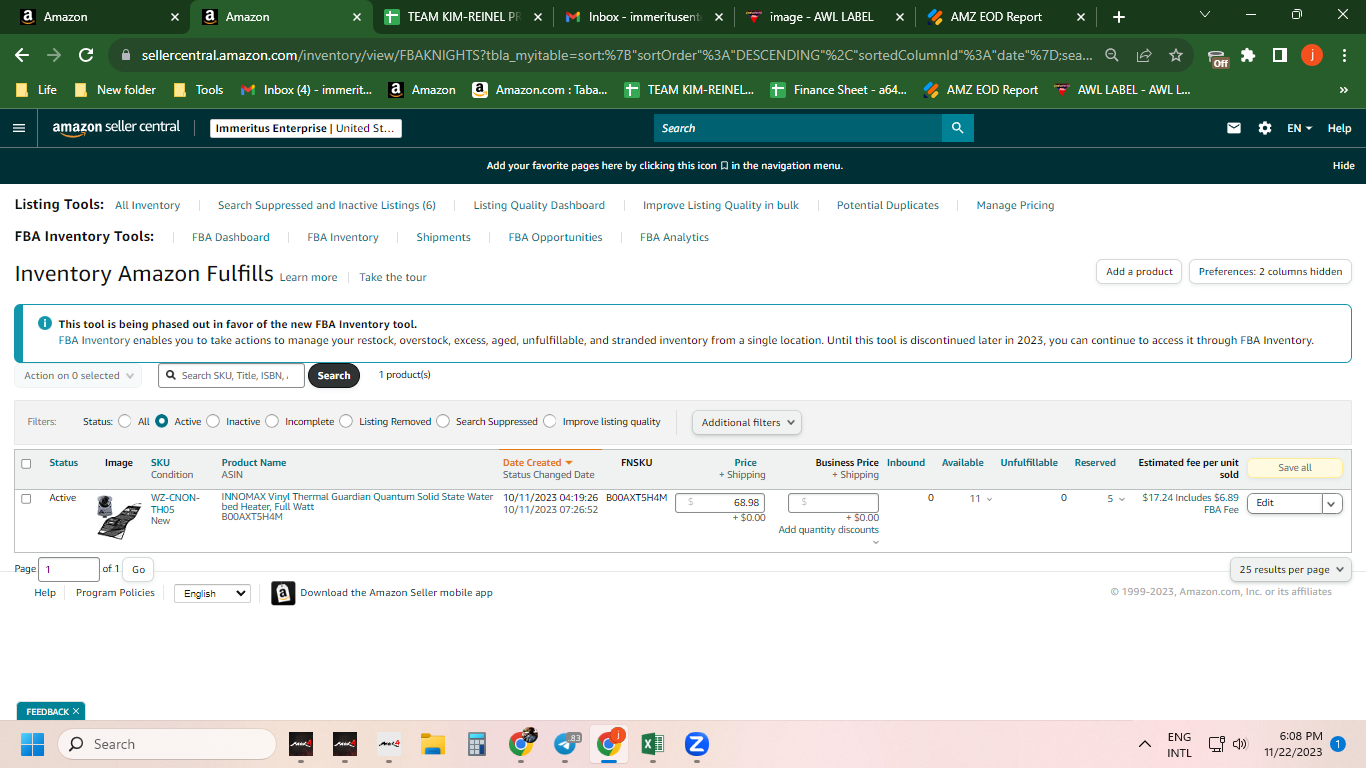Open the Chrome profile avatar
Screen dimensions: 1366x768
[x=1312, y=56]
